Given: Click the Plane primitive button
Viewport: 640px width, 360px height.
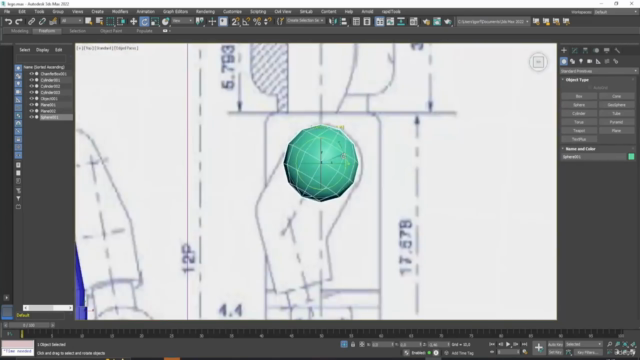Looking at the screenshot, I should [616, 131].
